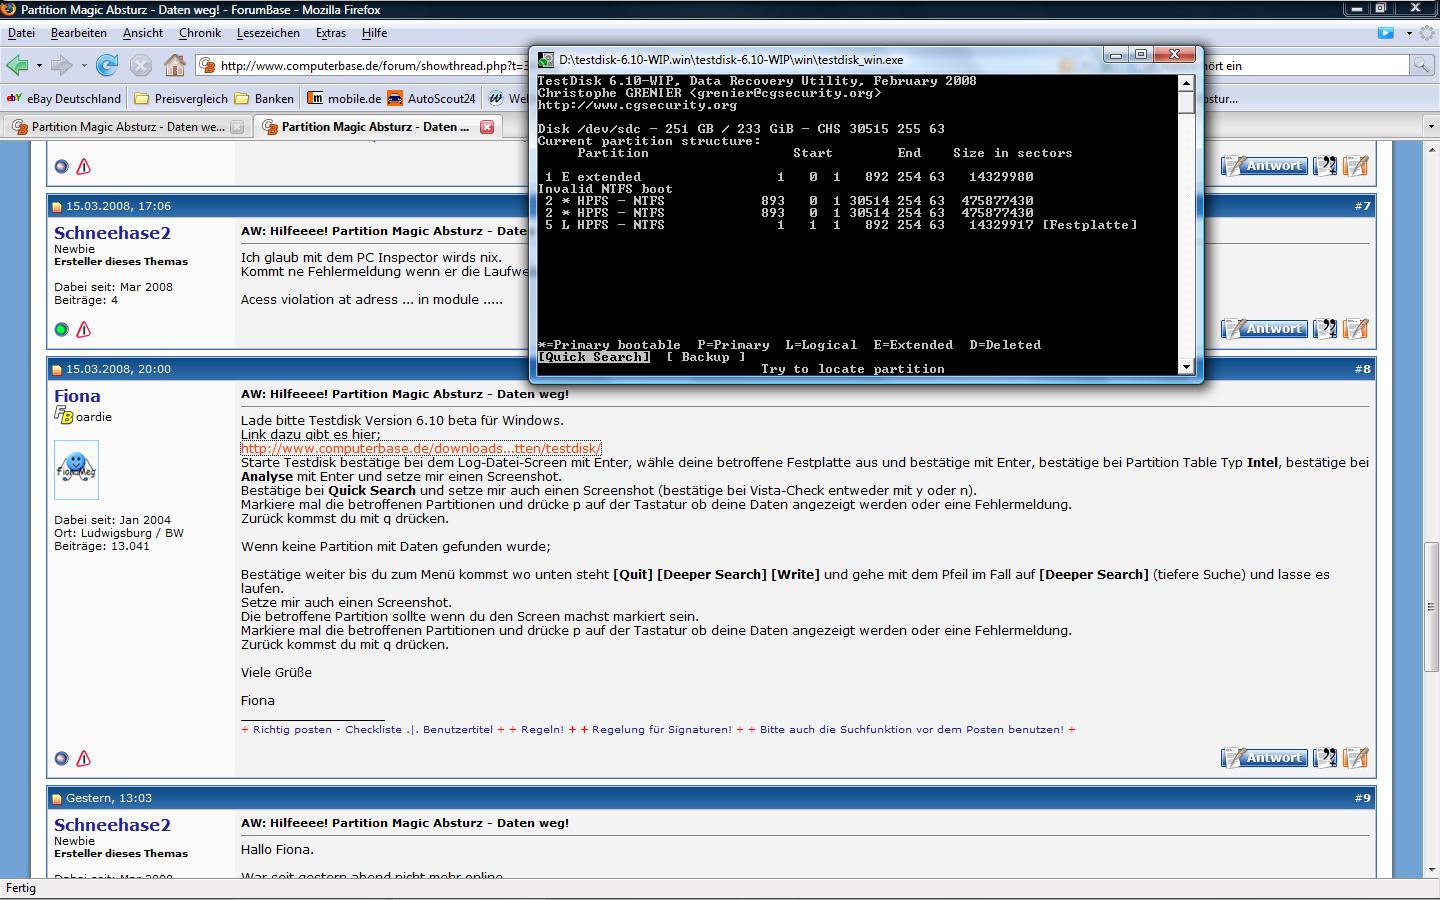Open the Bearbeiten menu
Image resolution: width=1440 pixels, height=900 pixels.
pos(79,33)
